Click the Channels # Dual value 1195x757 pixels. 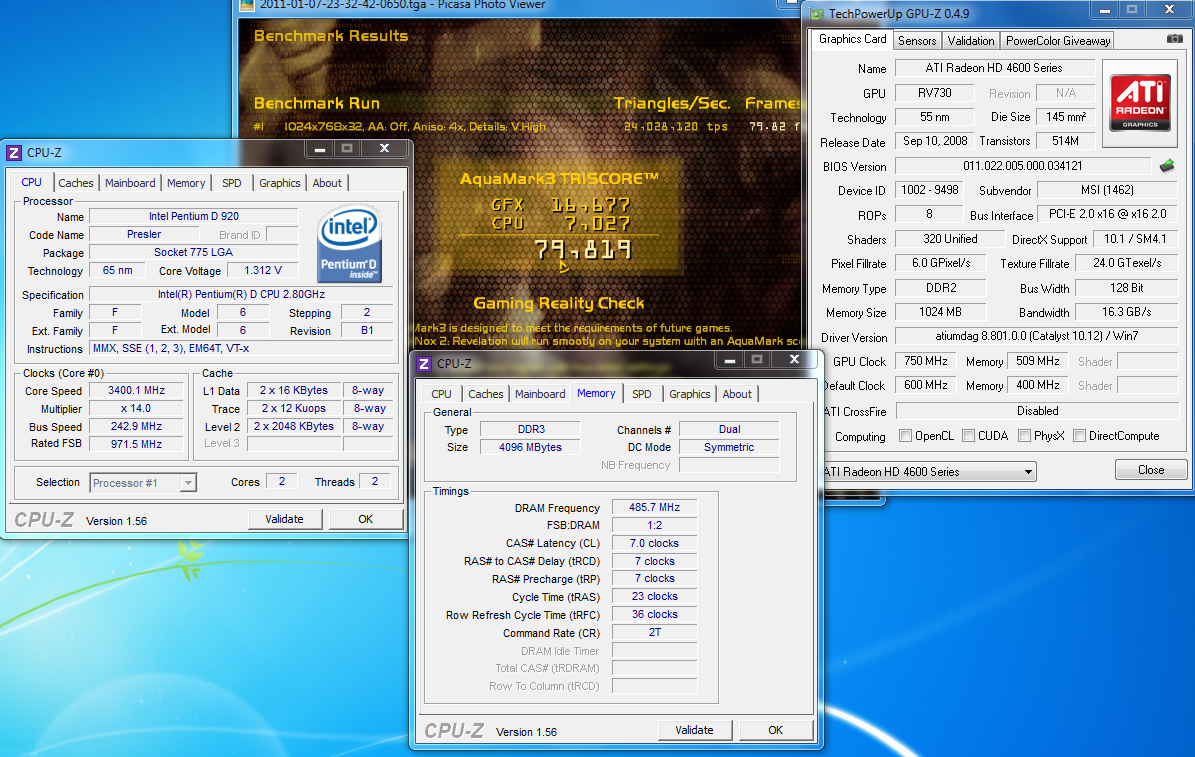[729, 429]
